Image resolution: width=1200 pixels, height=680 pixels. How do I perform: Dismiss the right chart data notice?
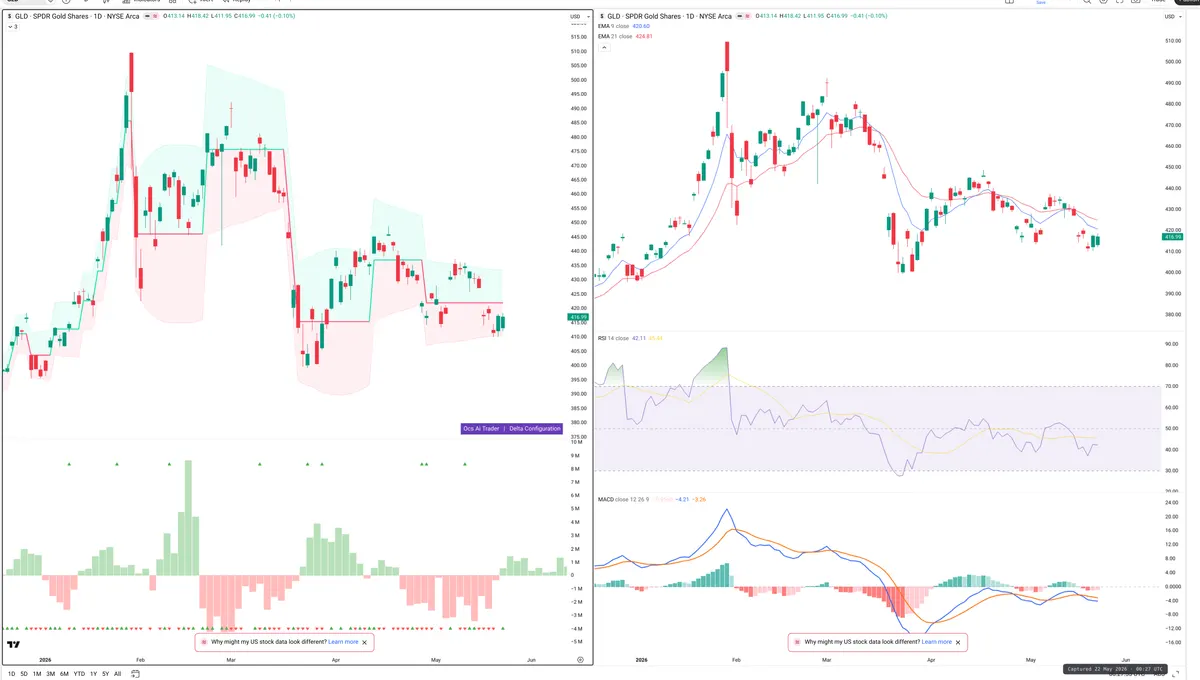(x=958, y=642)
